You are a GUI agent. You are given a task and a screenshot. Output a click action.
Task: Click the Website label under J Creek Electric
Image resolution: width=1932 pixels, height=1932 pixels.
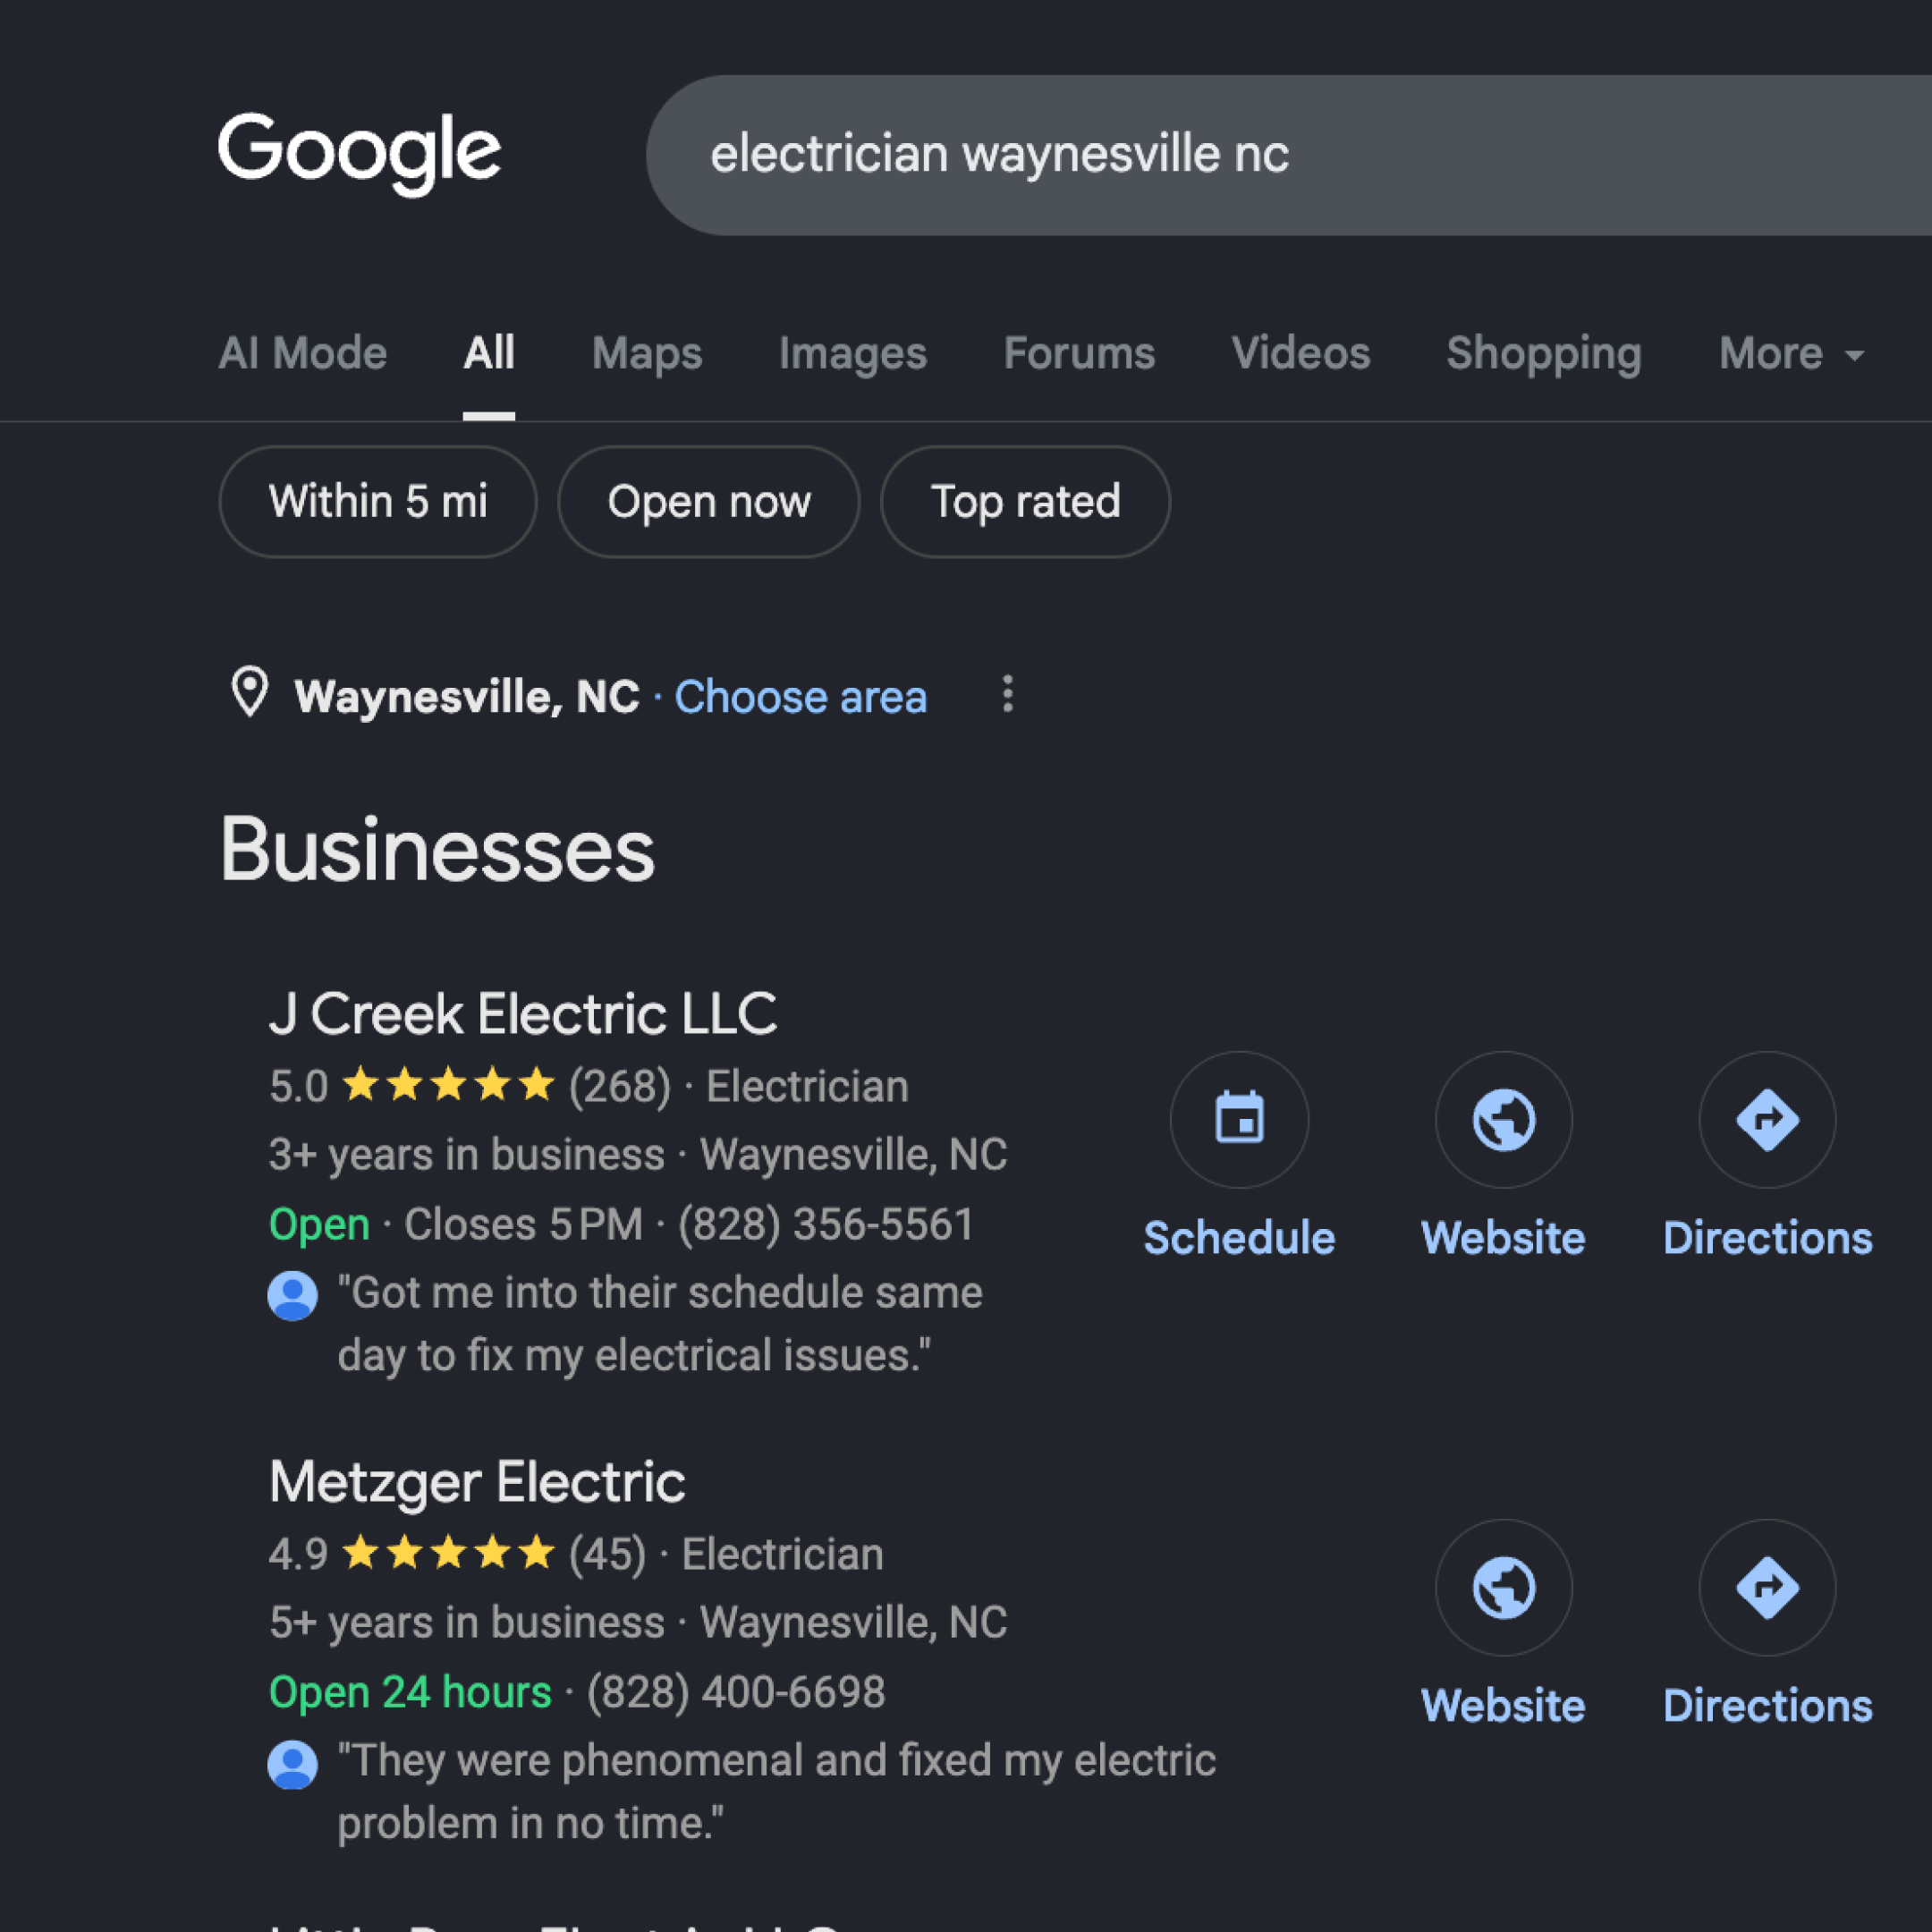coord(1503,1238)
